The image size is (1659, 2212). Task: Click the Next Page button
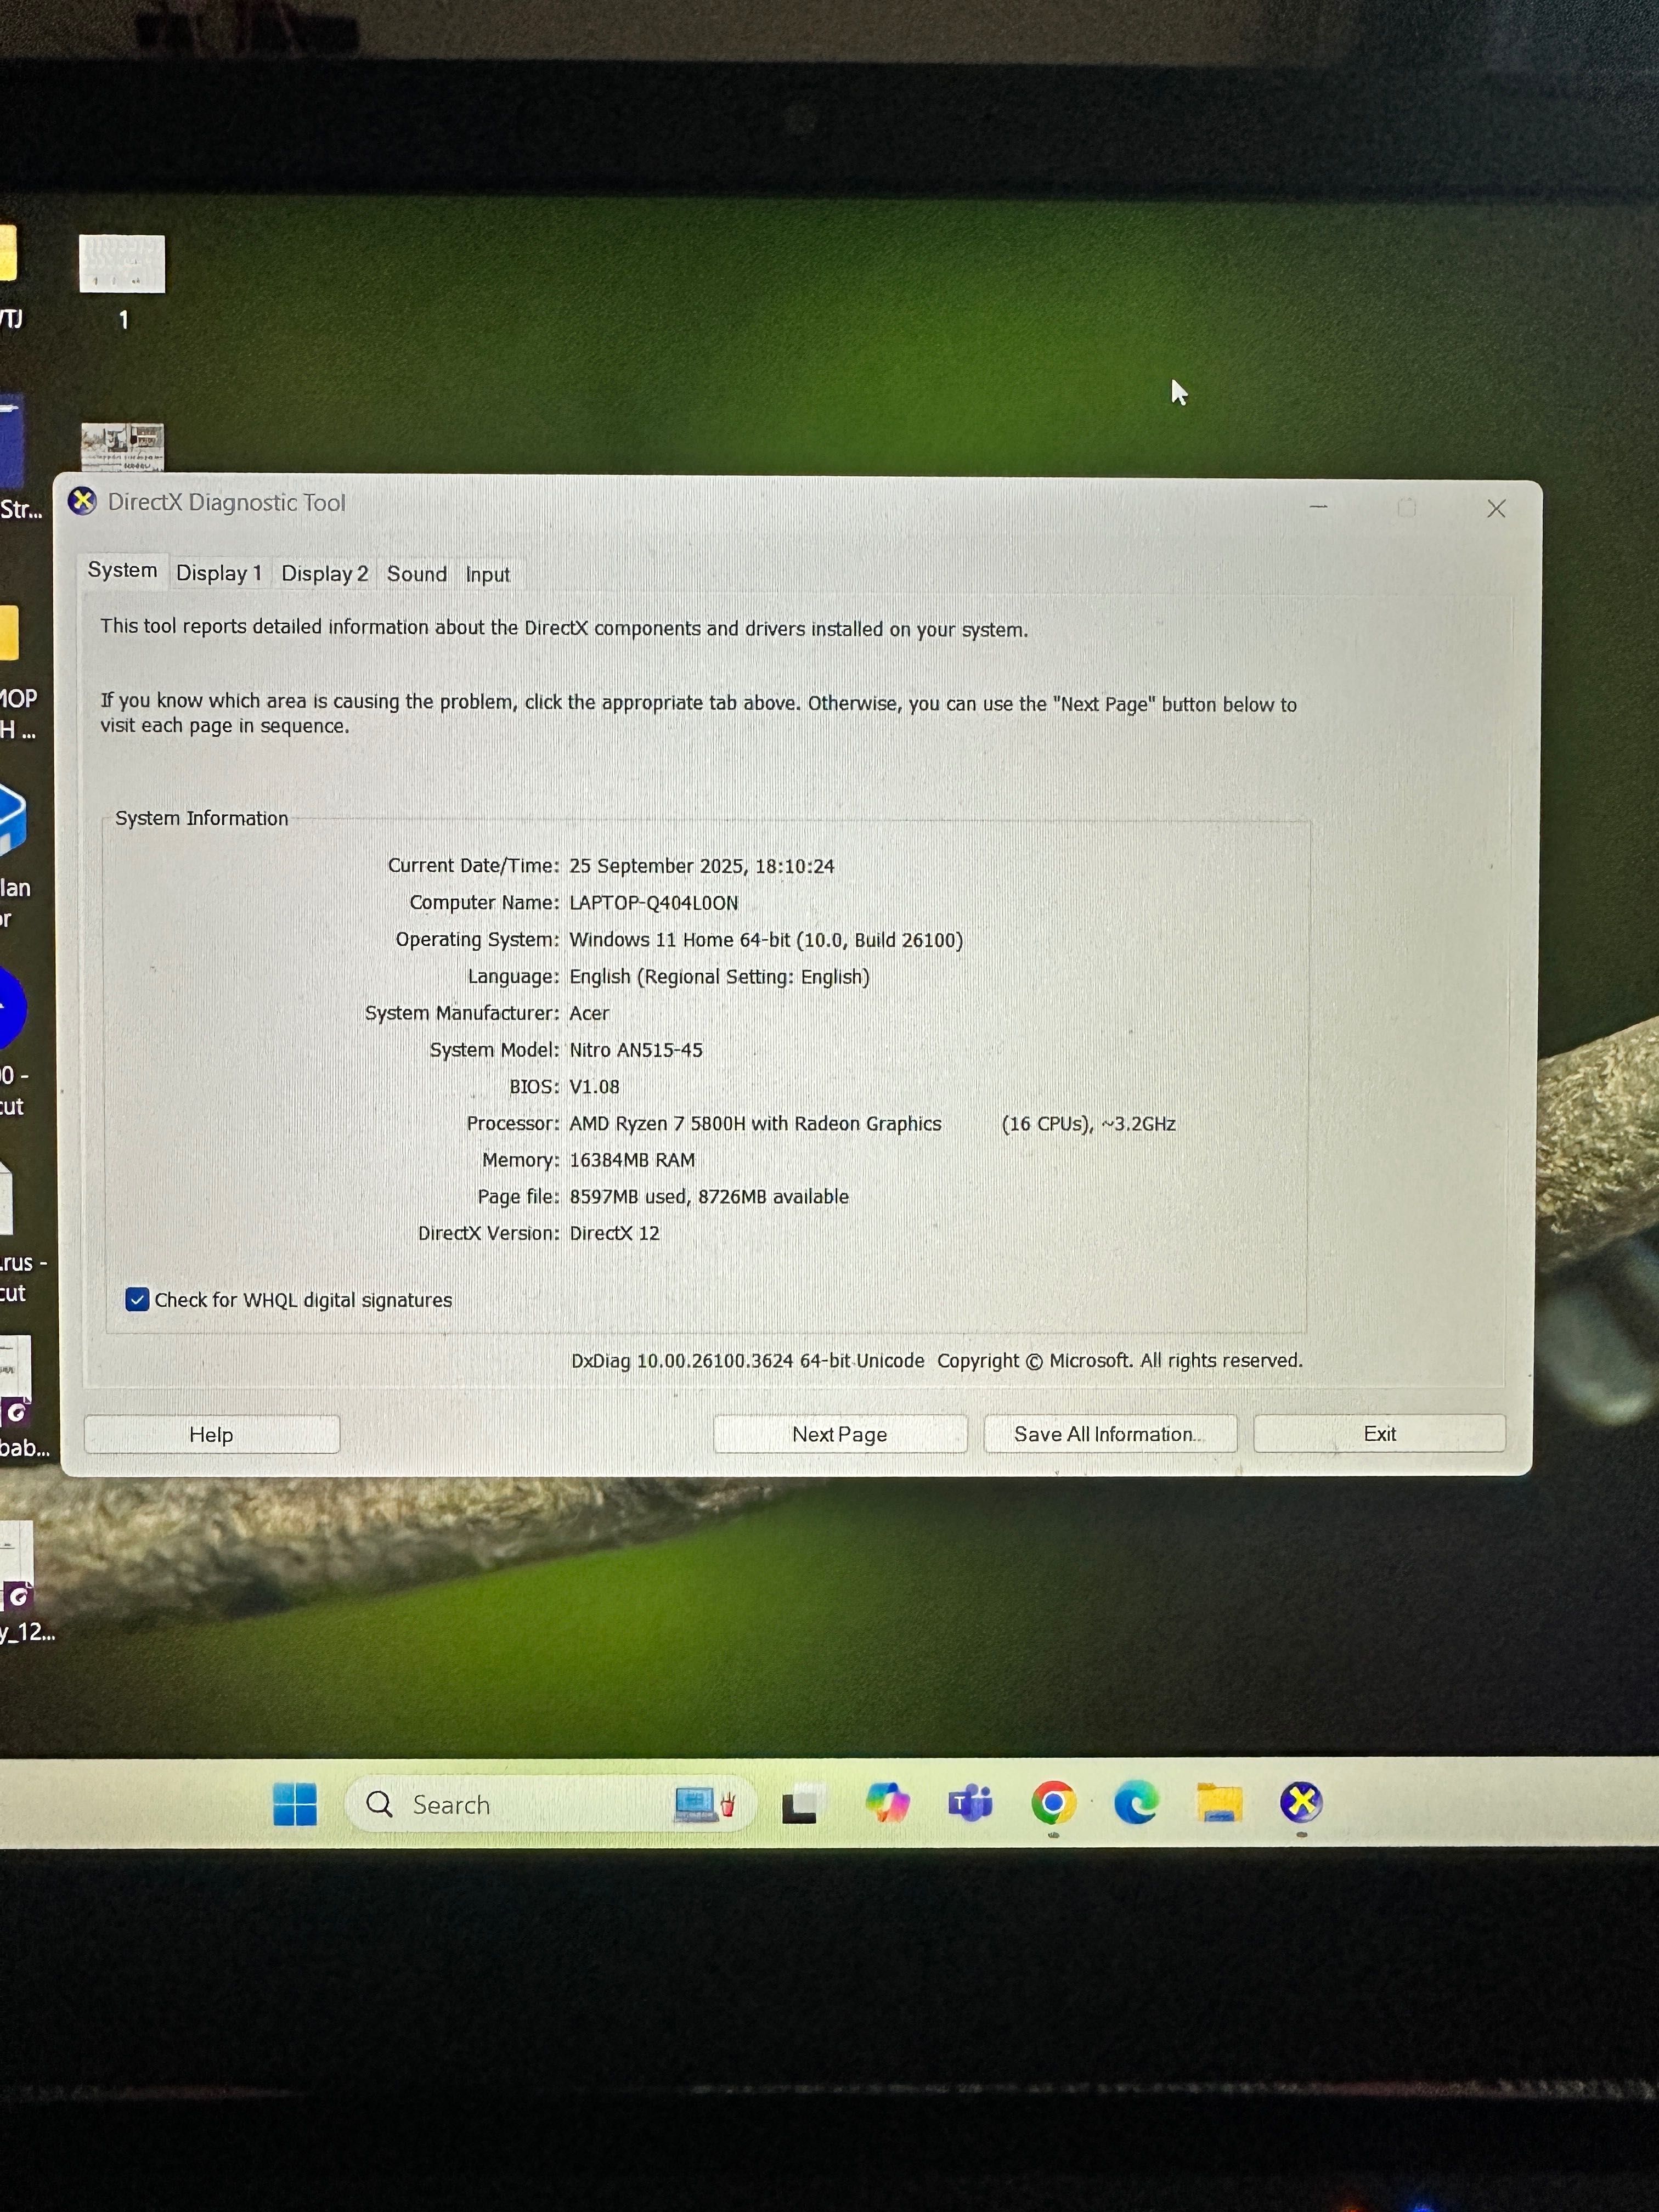[x=839, y=1434]
